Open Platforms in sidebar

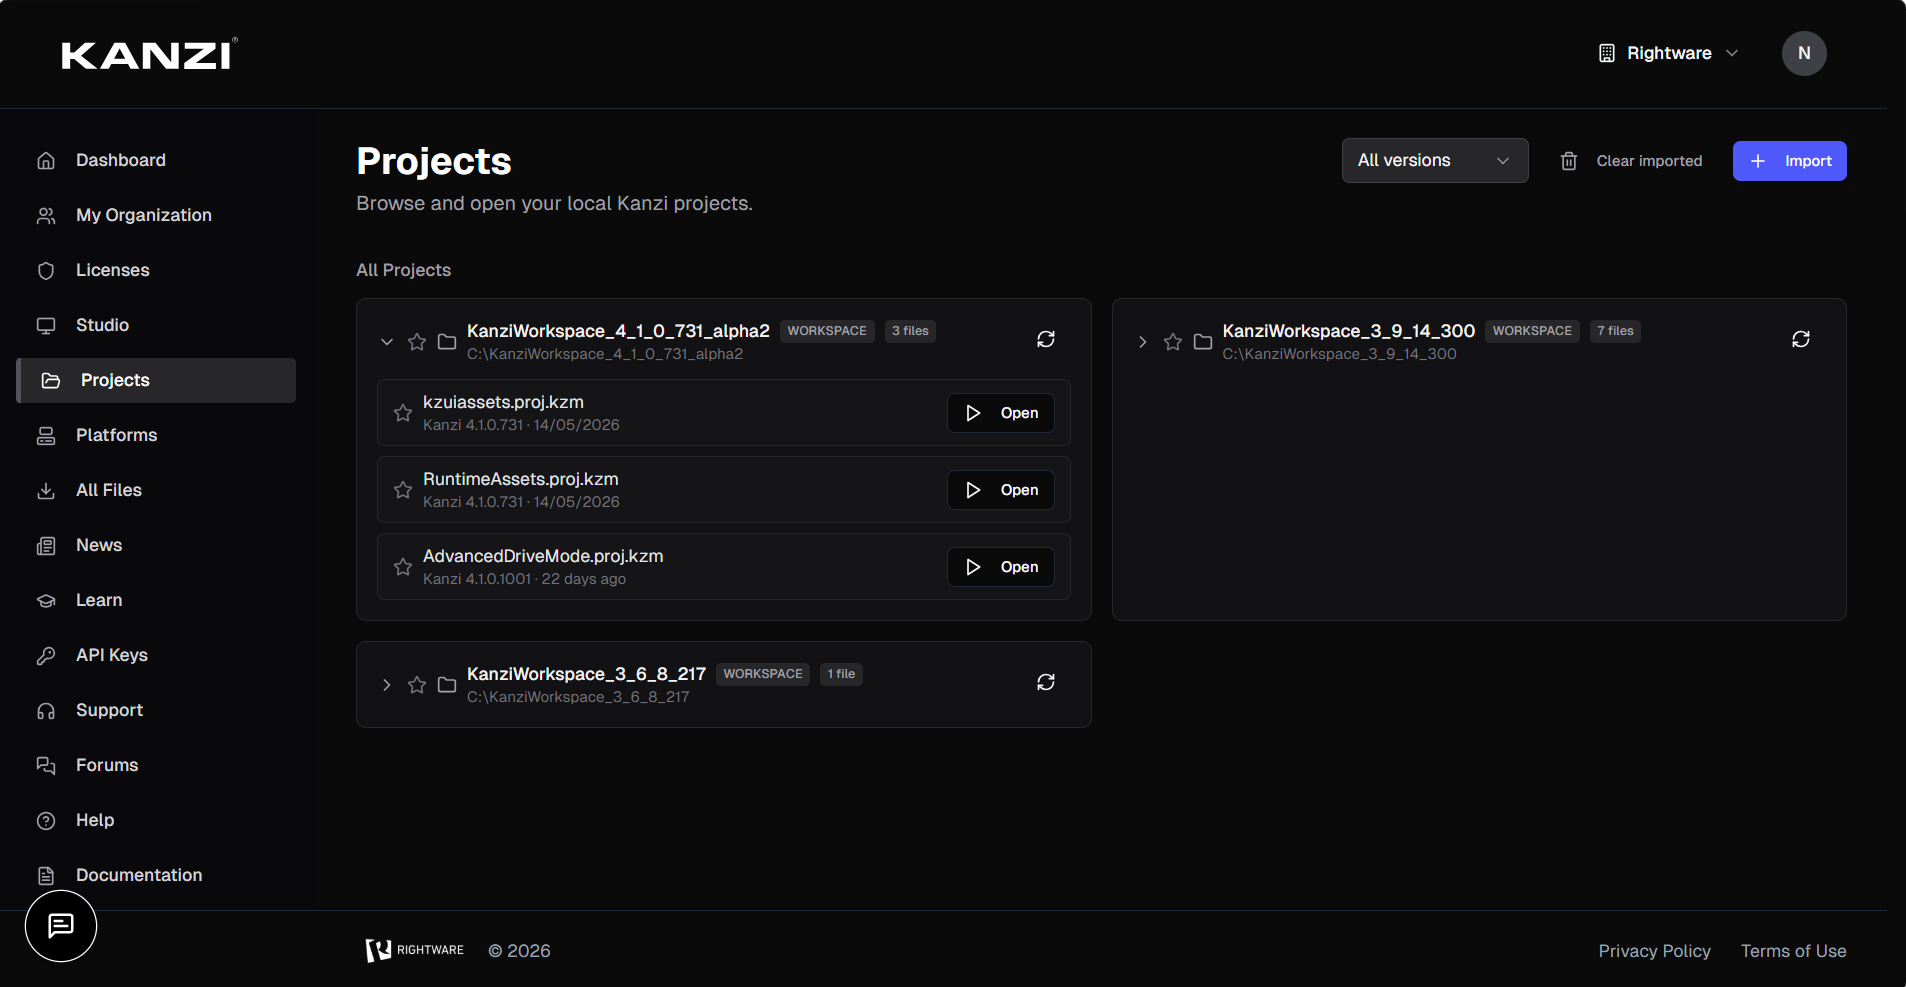156,435
